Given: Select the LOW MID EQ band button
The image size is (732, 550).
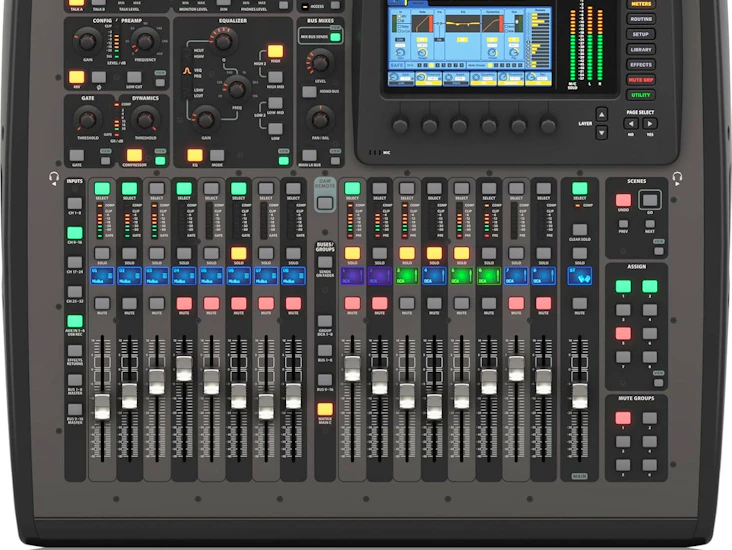Looking at the screenshot, I should pyautogui.click(x=275, y=103).
